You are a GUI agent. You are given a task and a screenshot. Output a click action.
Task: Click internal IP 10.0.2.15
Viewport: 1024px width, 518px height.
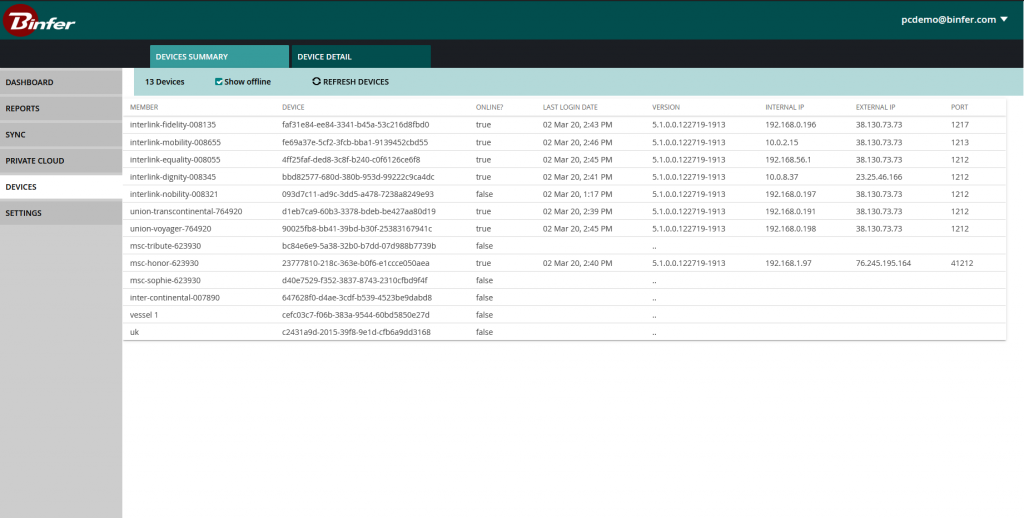[782, 142]
